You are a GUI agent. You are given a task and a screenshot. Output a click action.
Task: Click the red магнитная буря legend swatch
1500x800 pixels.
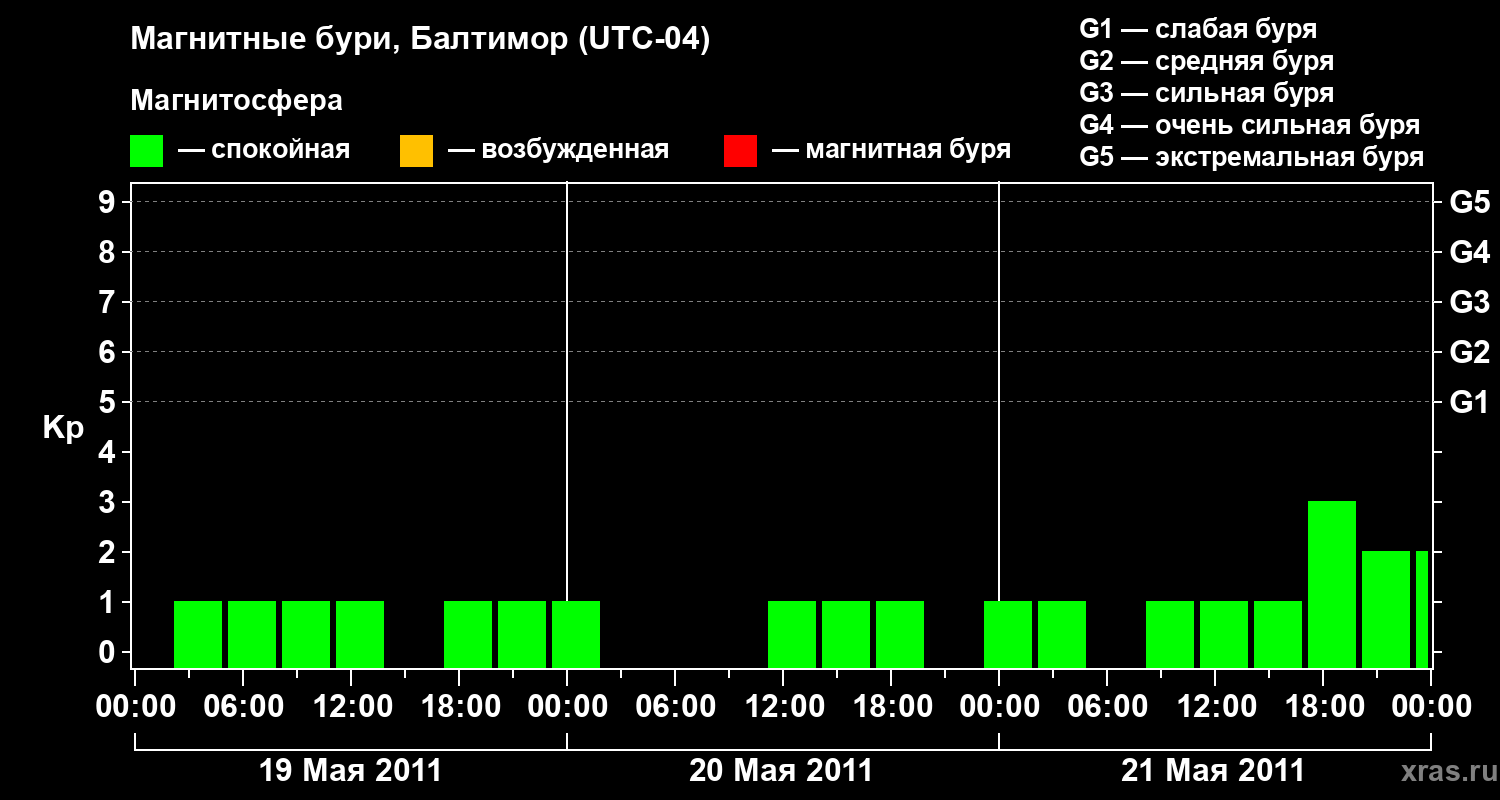coord(740,151)
